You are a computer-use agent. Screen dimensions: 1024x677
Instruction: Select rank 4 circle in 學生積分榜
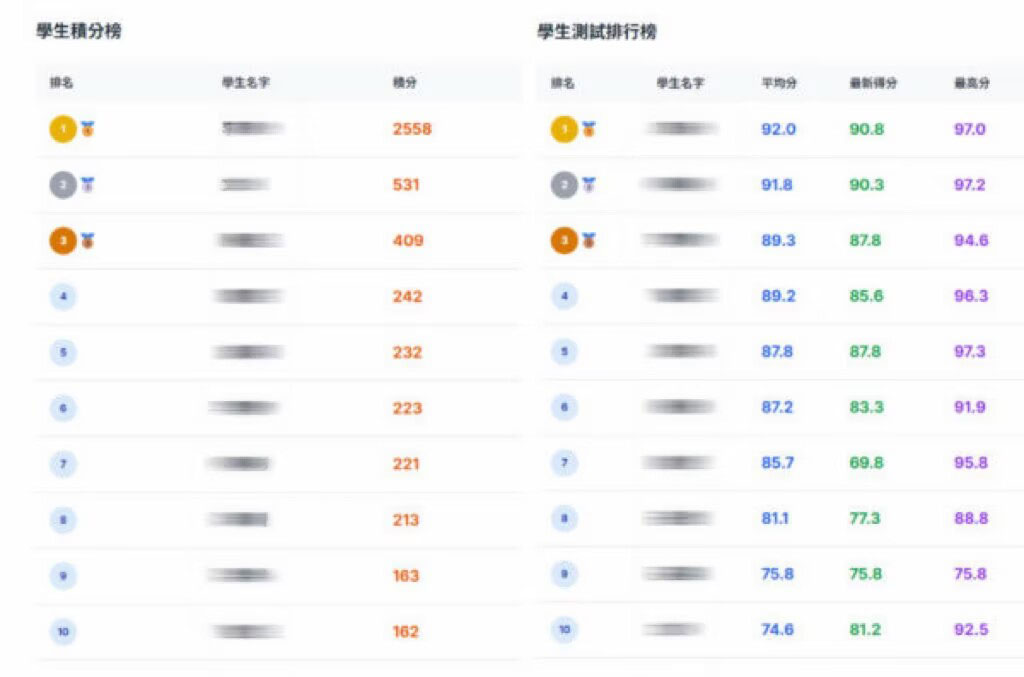pyautogui.click(x=63, y=296)
